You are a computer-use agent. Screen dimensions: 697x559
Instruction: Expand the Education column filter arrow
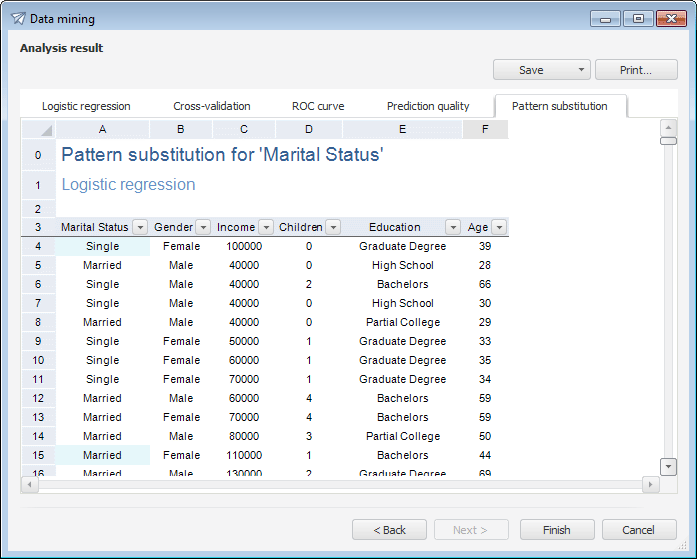453,227
